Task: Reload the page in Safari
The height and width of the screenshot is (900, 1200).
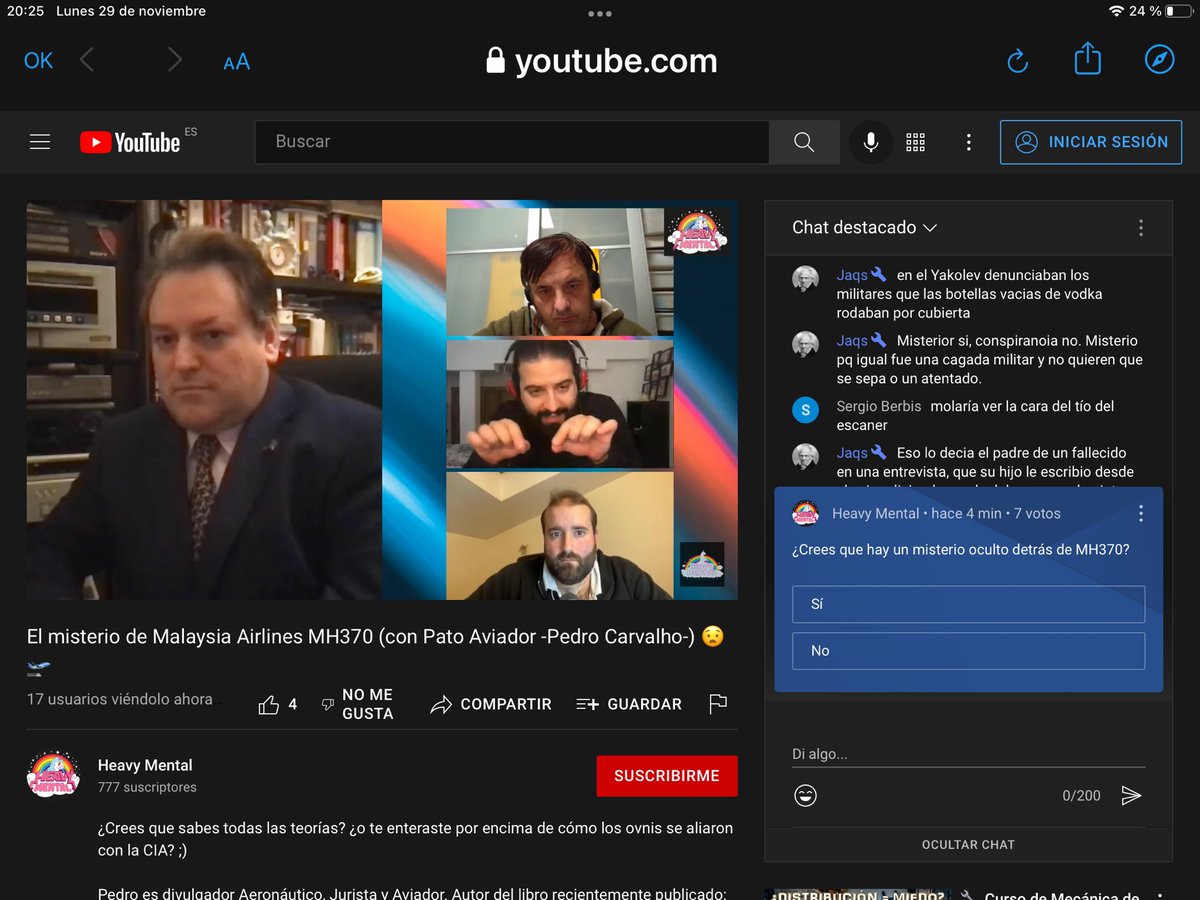Action: click(x=1018, y=62)
